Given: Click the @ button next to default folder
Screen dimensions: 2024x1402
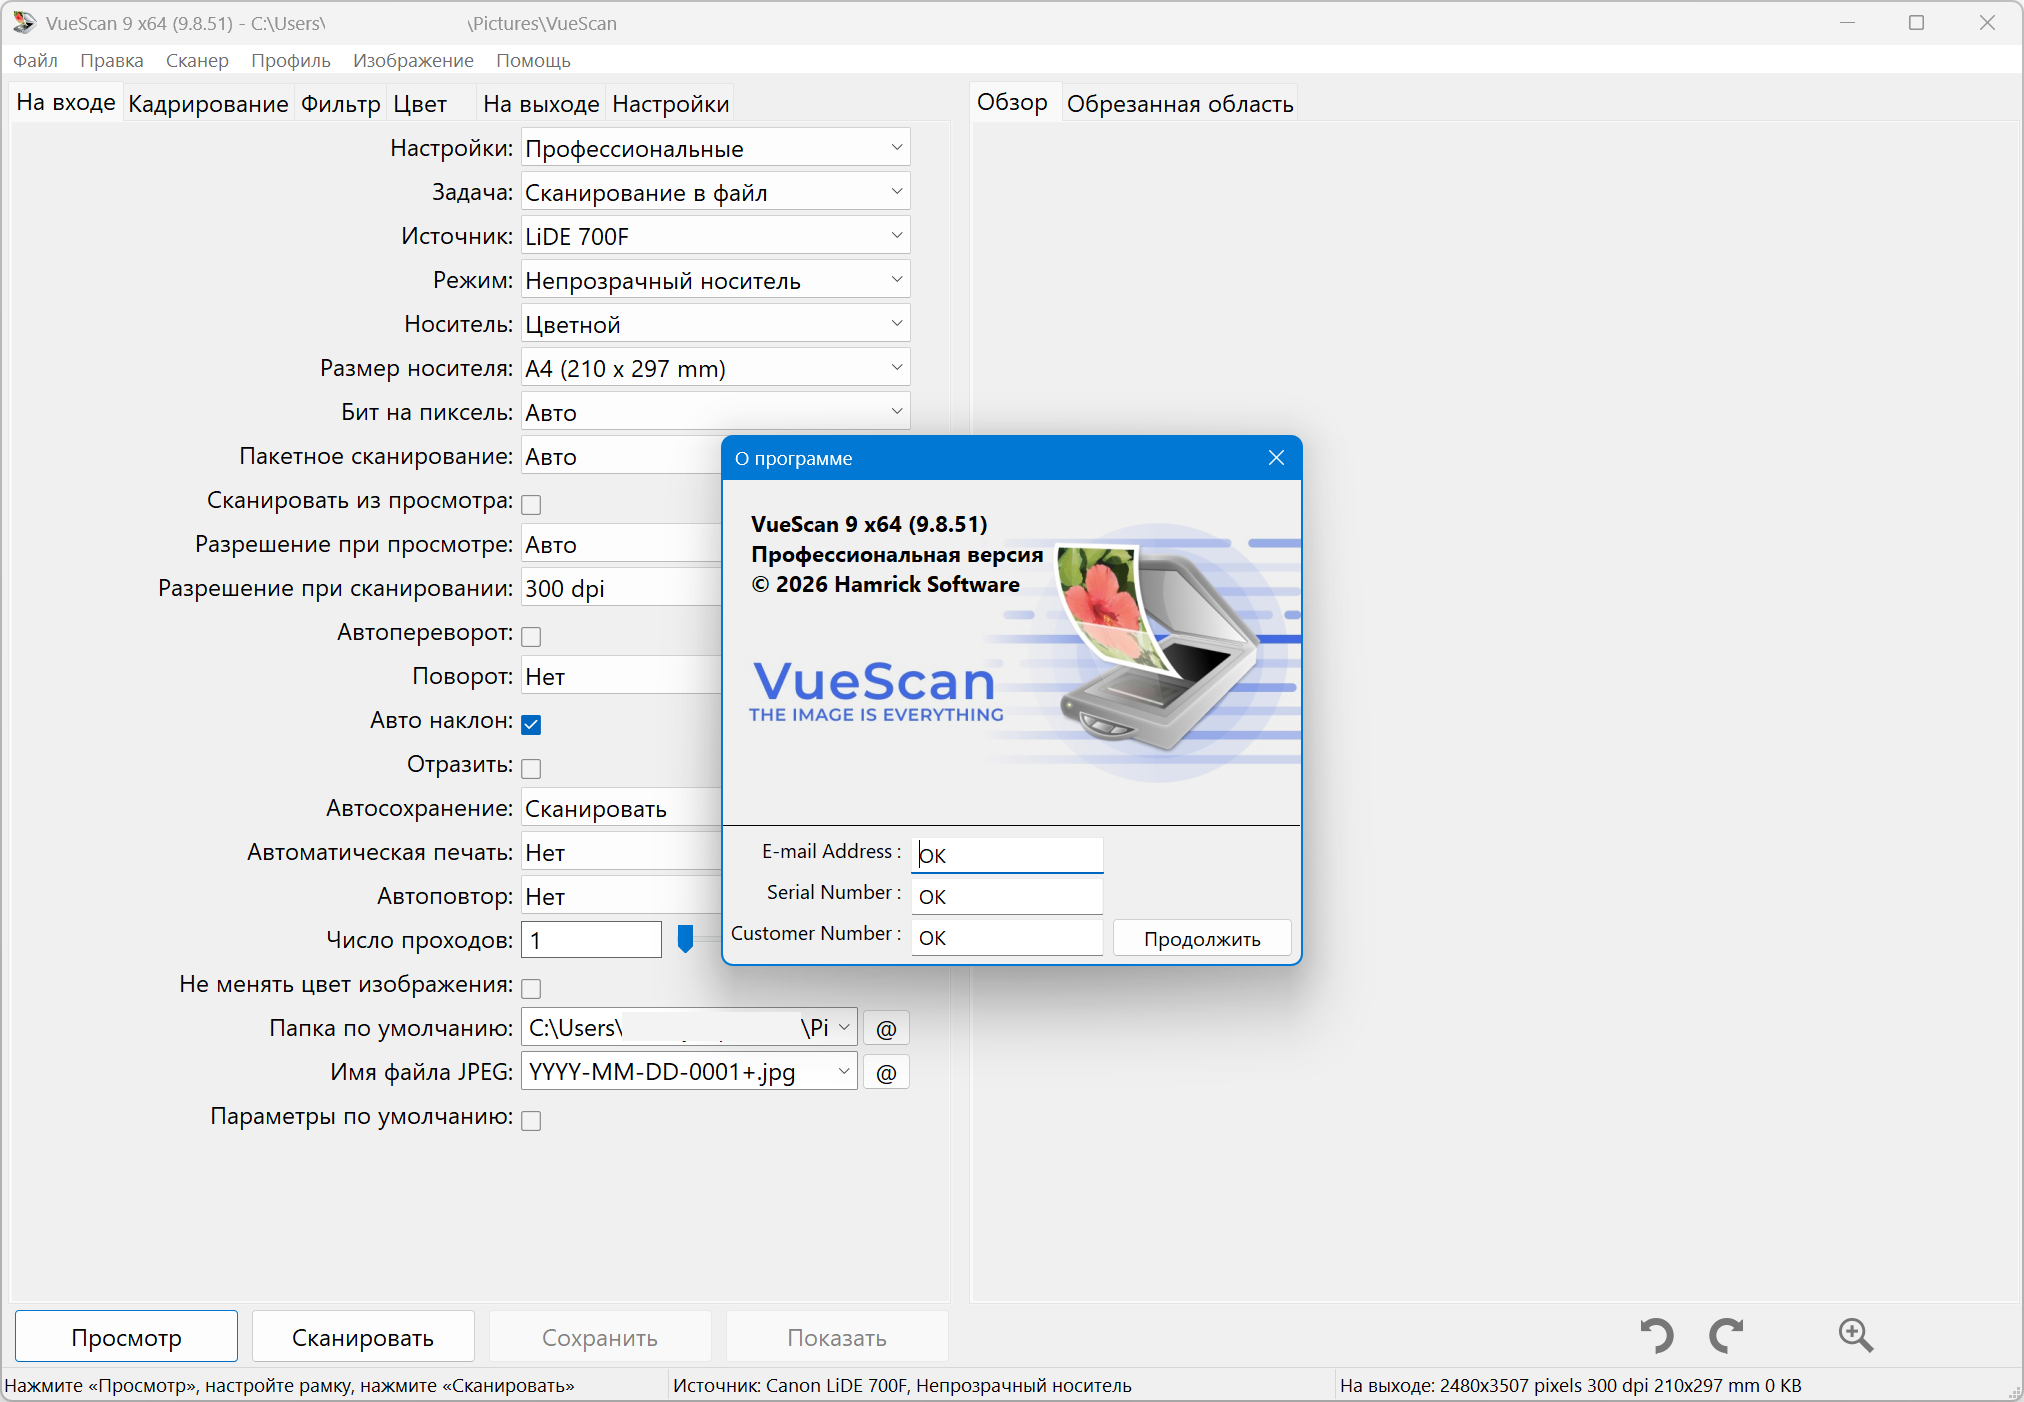Looking at the screenshot, I should click(886, 1029).
